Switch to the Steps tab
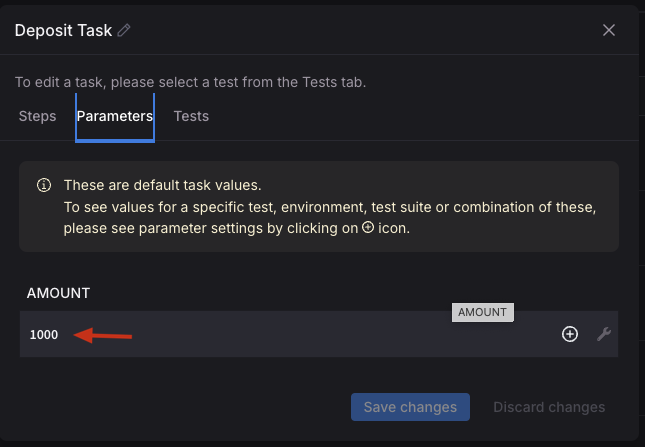Viewport: 645px width, 447px height. (x=37, y=116)
